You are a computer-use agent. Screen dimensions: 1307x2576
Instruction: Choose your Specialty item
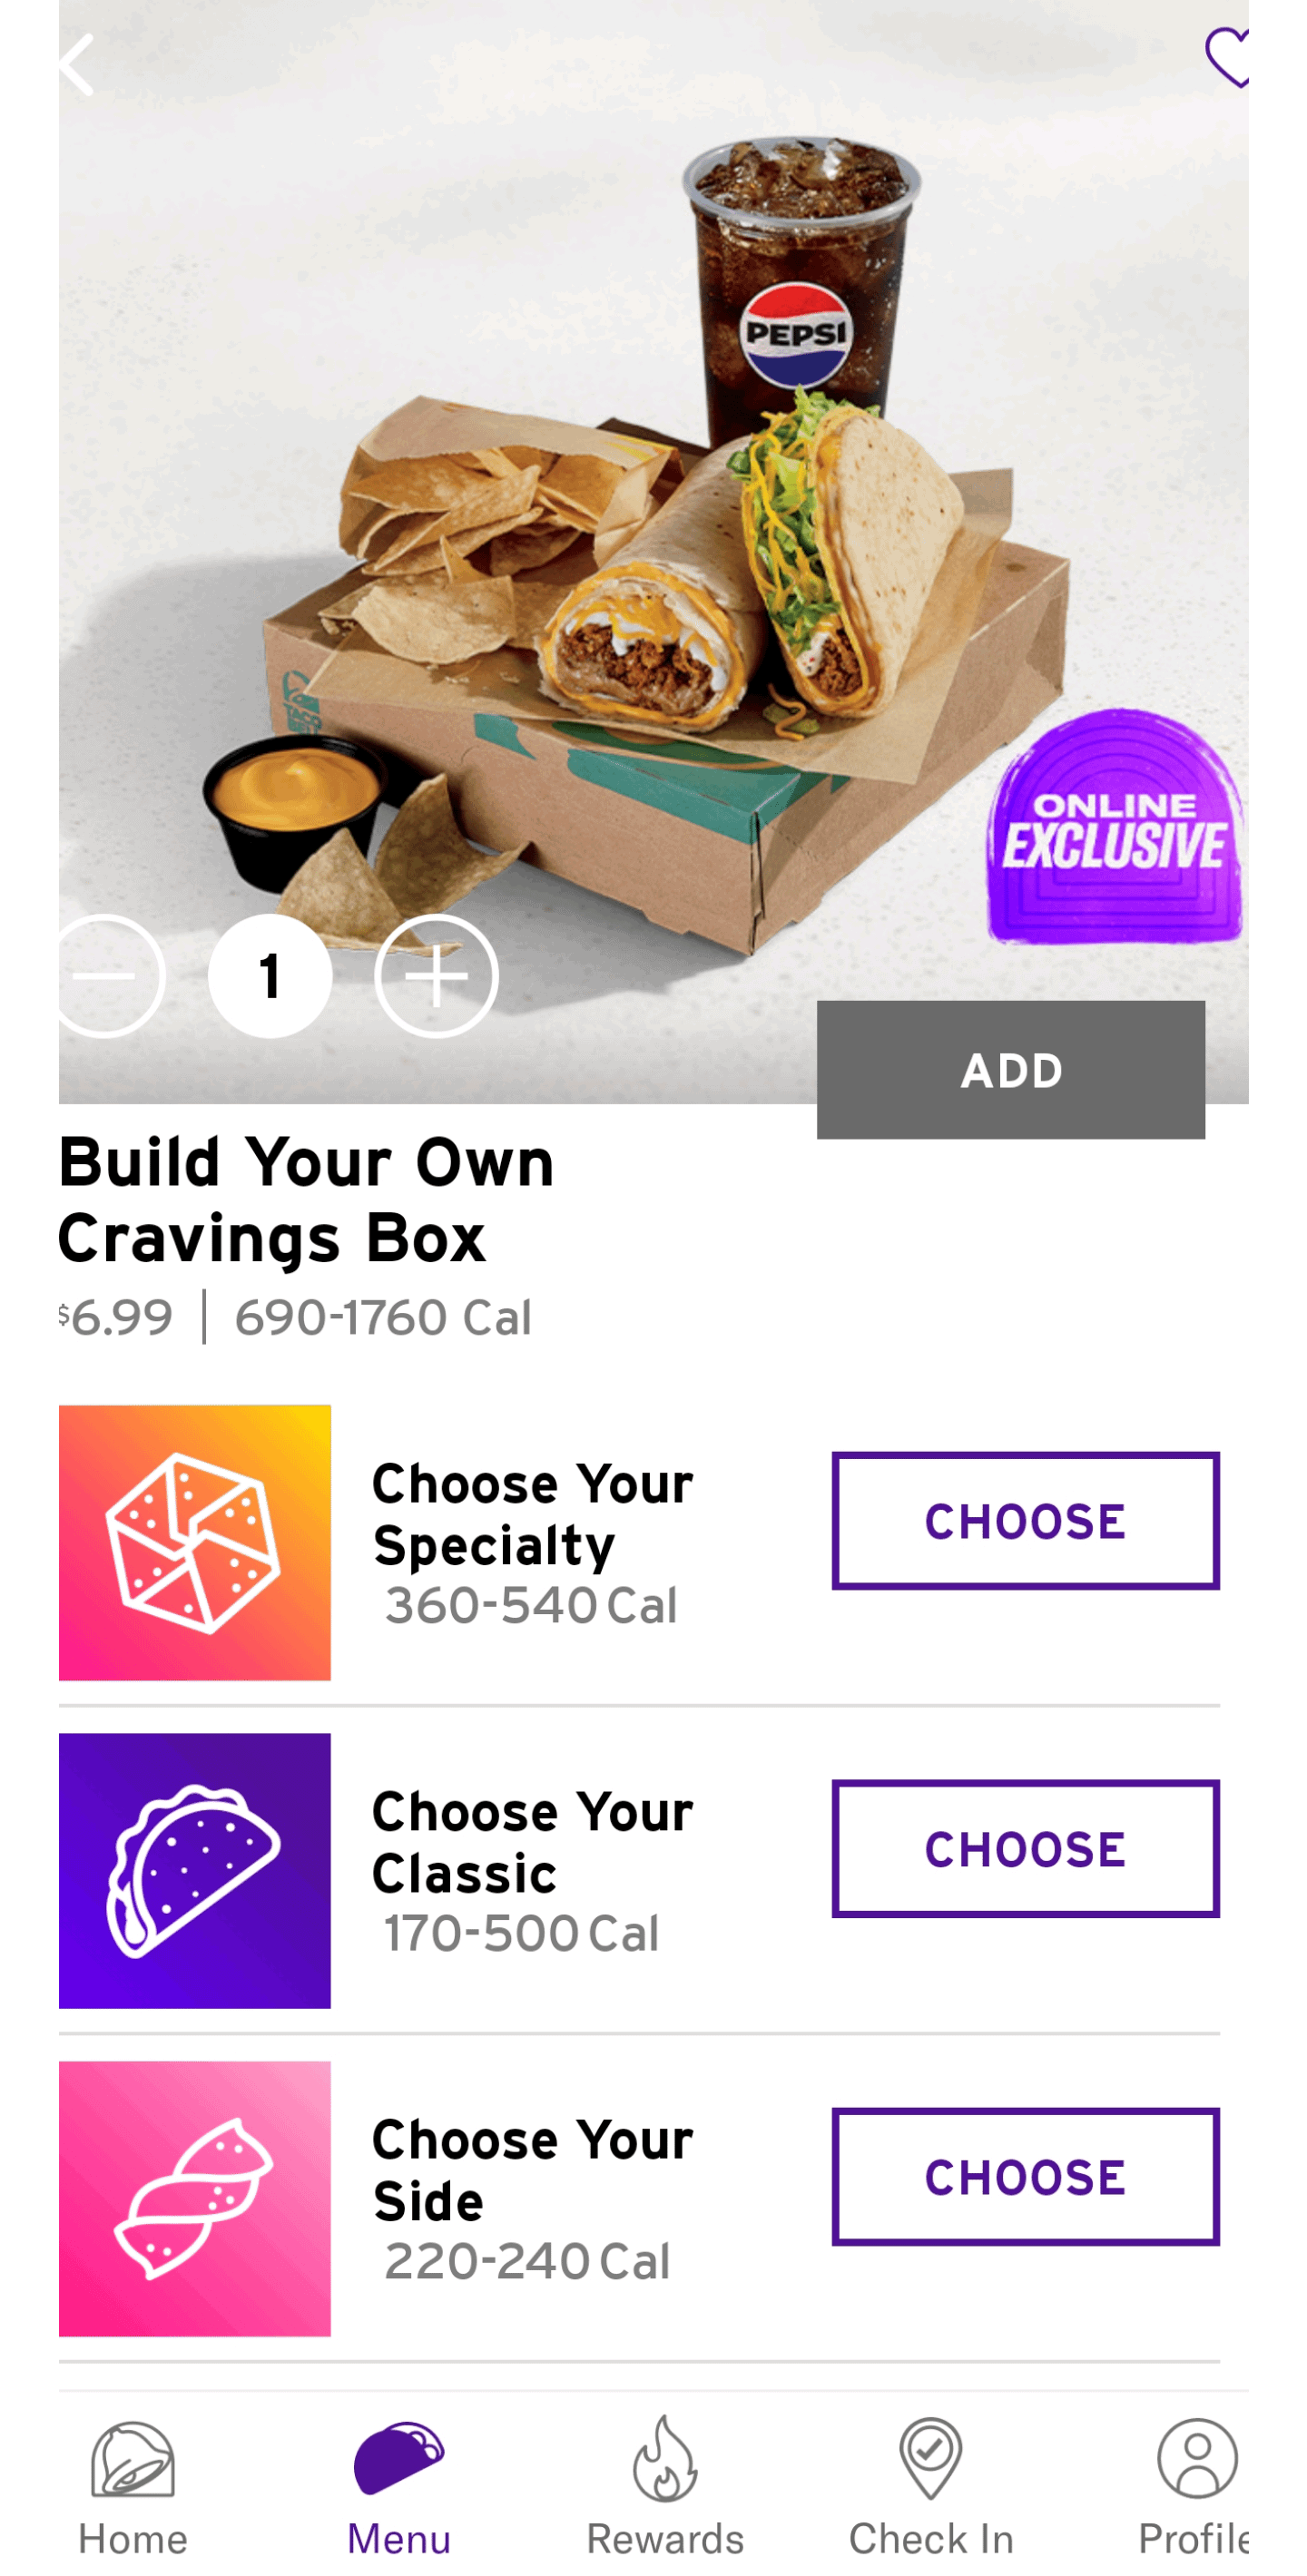[1025, 1521]
